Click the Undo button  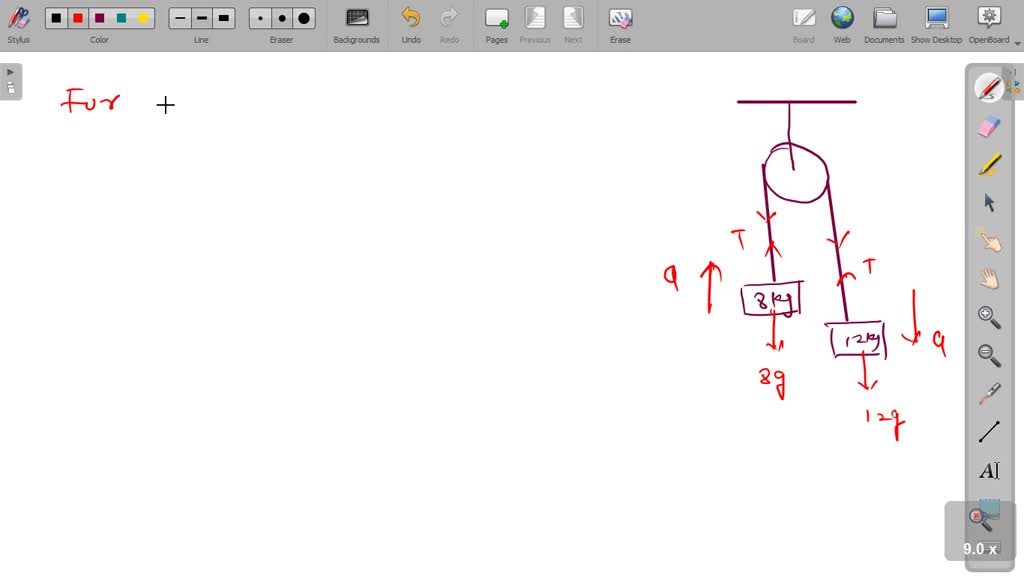pos(411,24)
